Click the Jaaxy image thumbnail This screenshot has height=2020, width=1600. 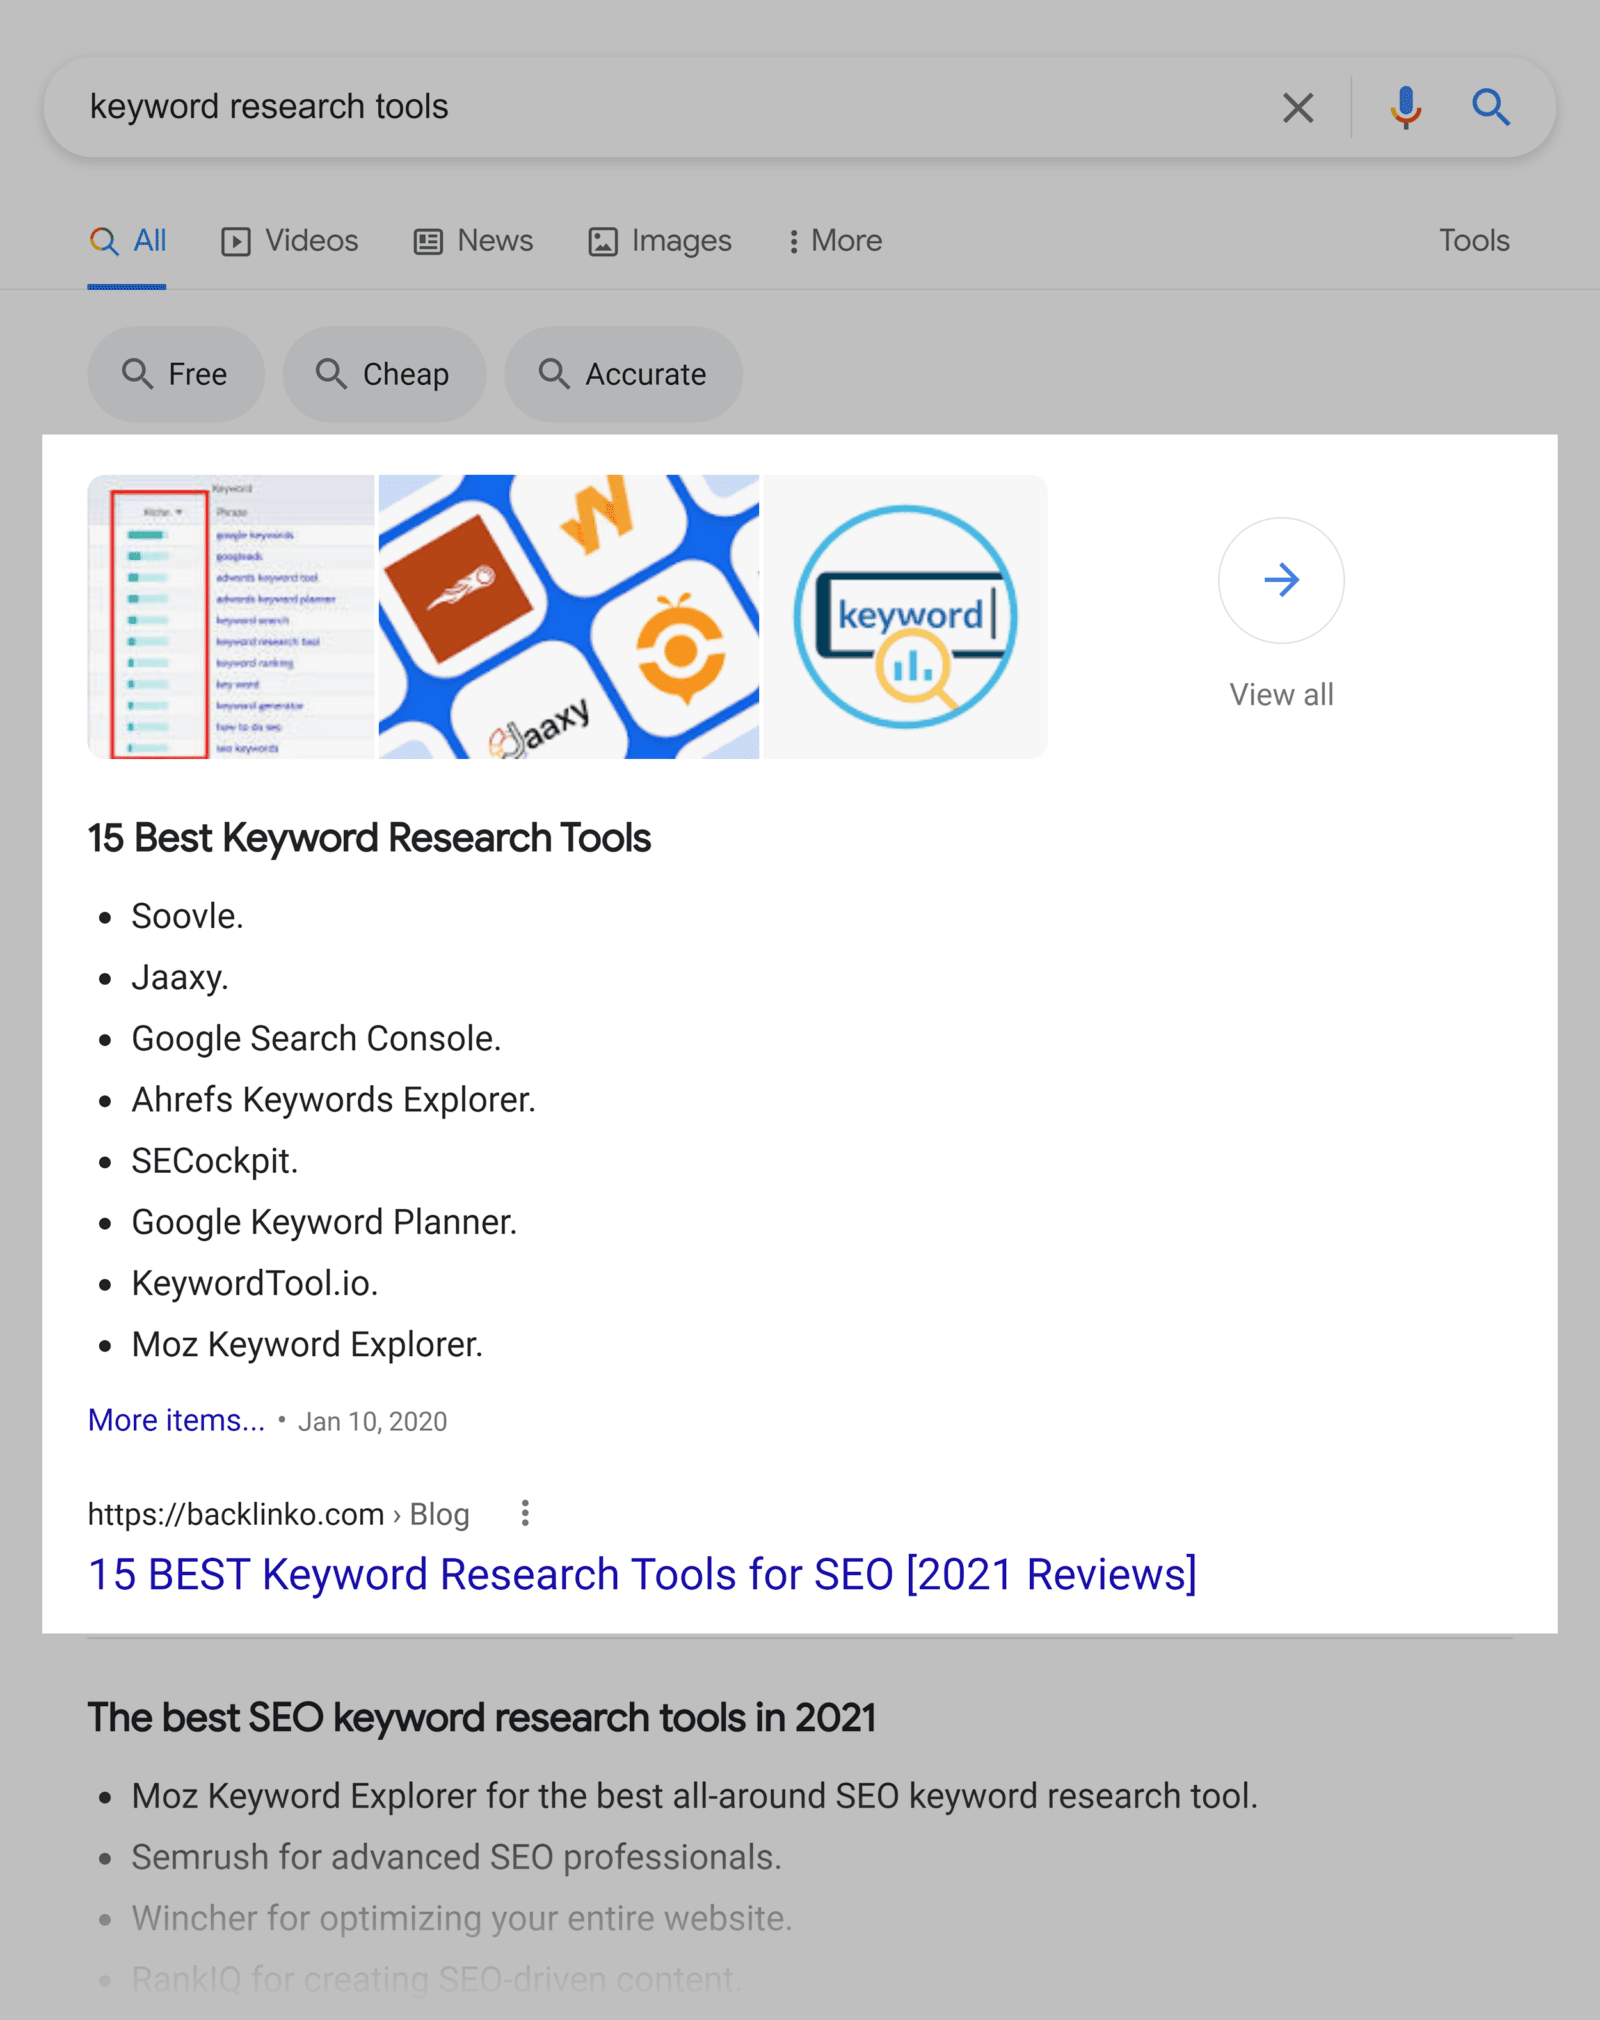point(567,616)
